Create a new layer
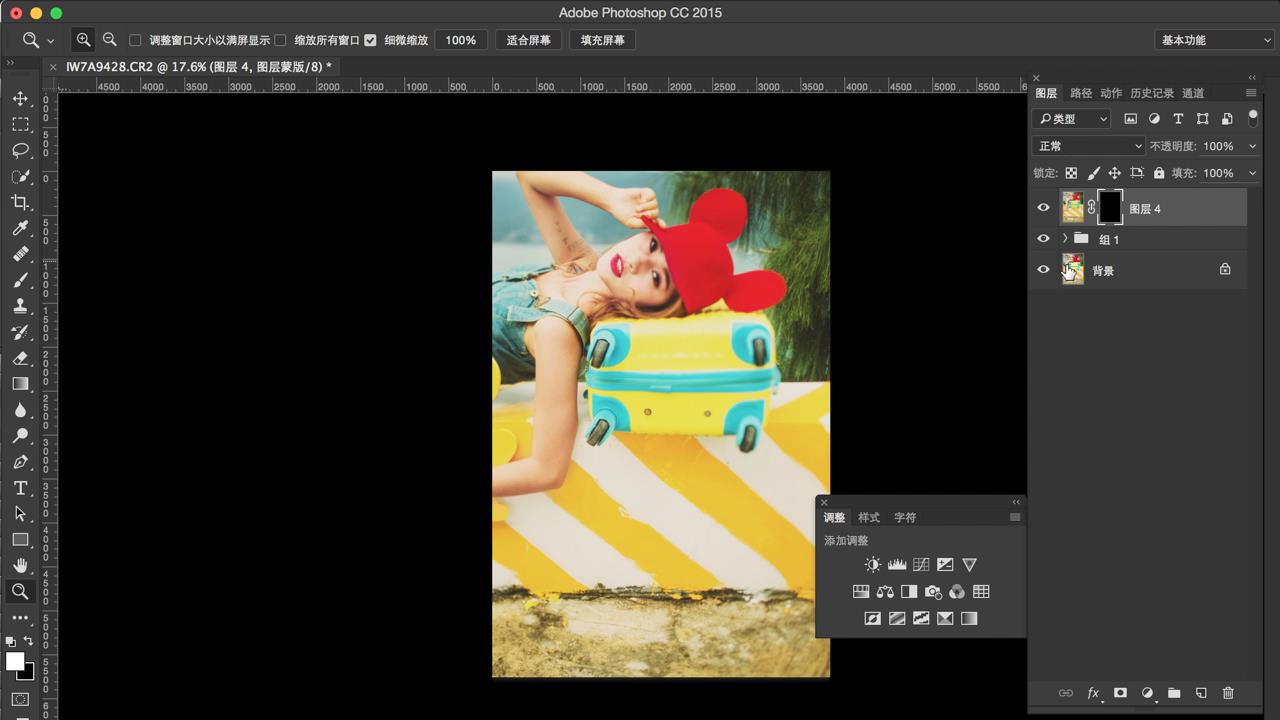This screenshot has width=1280, height=720. [1201, 693]
